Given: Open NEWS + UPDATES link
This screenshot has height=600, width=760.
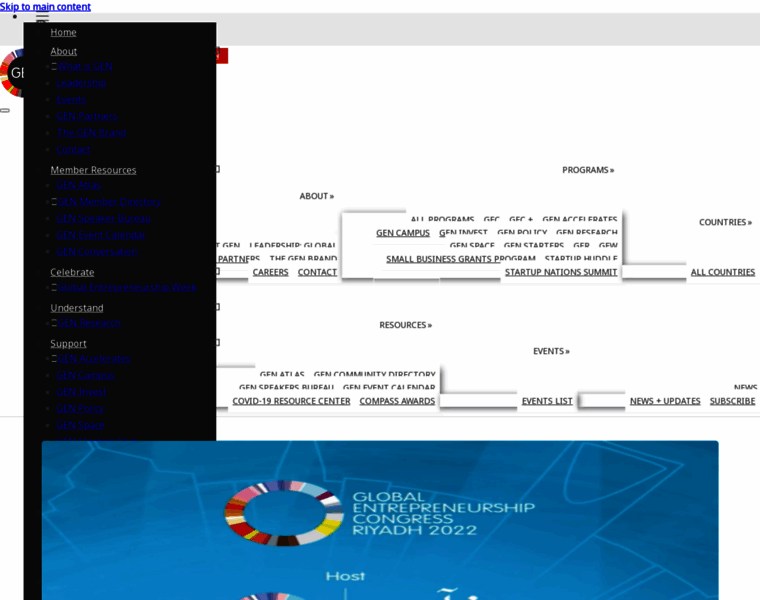Looking at the screenshot, I should (665, 401).
